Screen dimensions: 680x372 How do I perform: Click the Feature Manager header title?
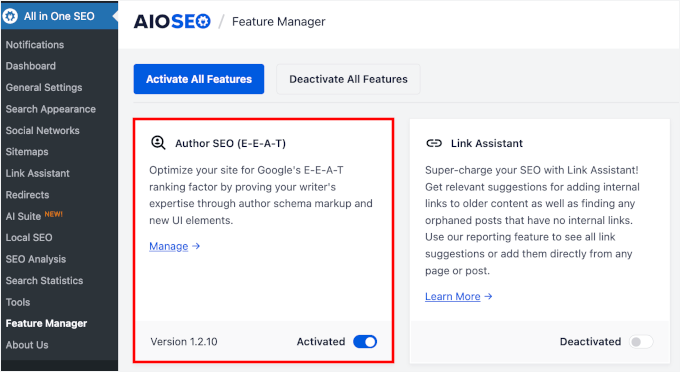tap(278, 22)
